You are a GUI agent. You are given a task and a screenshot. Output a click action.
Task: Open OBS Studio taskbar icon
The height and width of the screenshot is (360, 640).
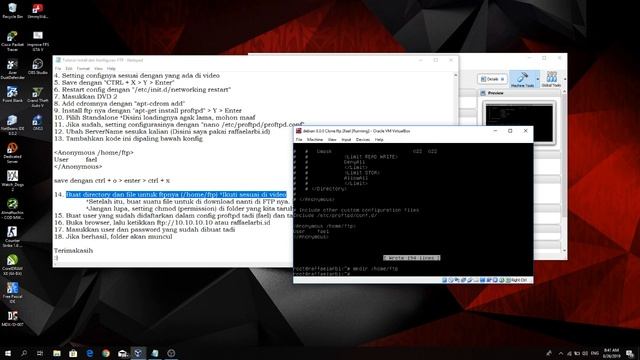coord(171,353)
